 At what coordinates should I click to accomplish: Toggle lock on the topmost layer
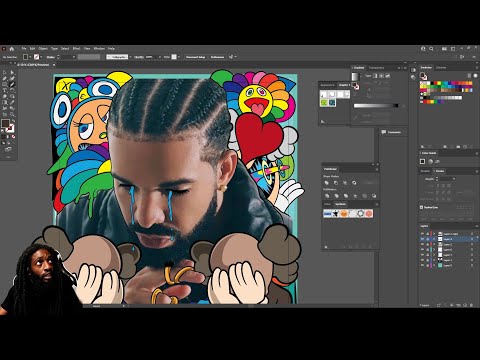click(x=427, y=234)
